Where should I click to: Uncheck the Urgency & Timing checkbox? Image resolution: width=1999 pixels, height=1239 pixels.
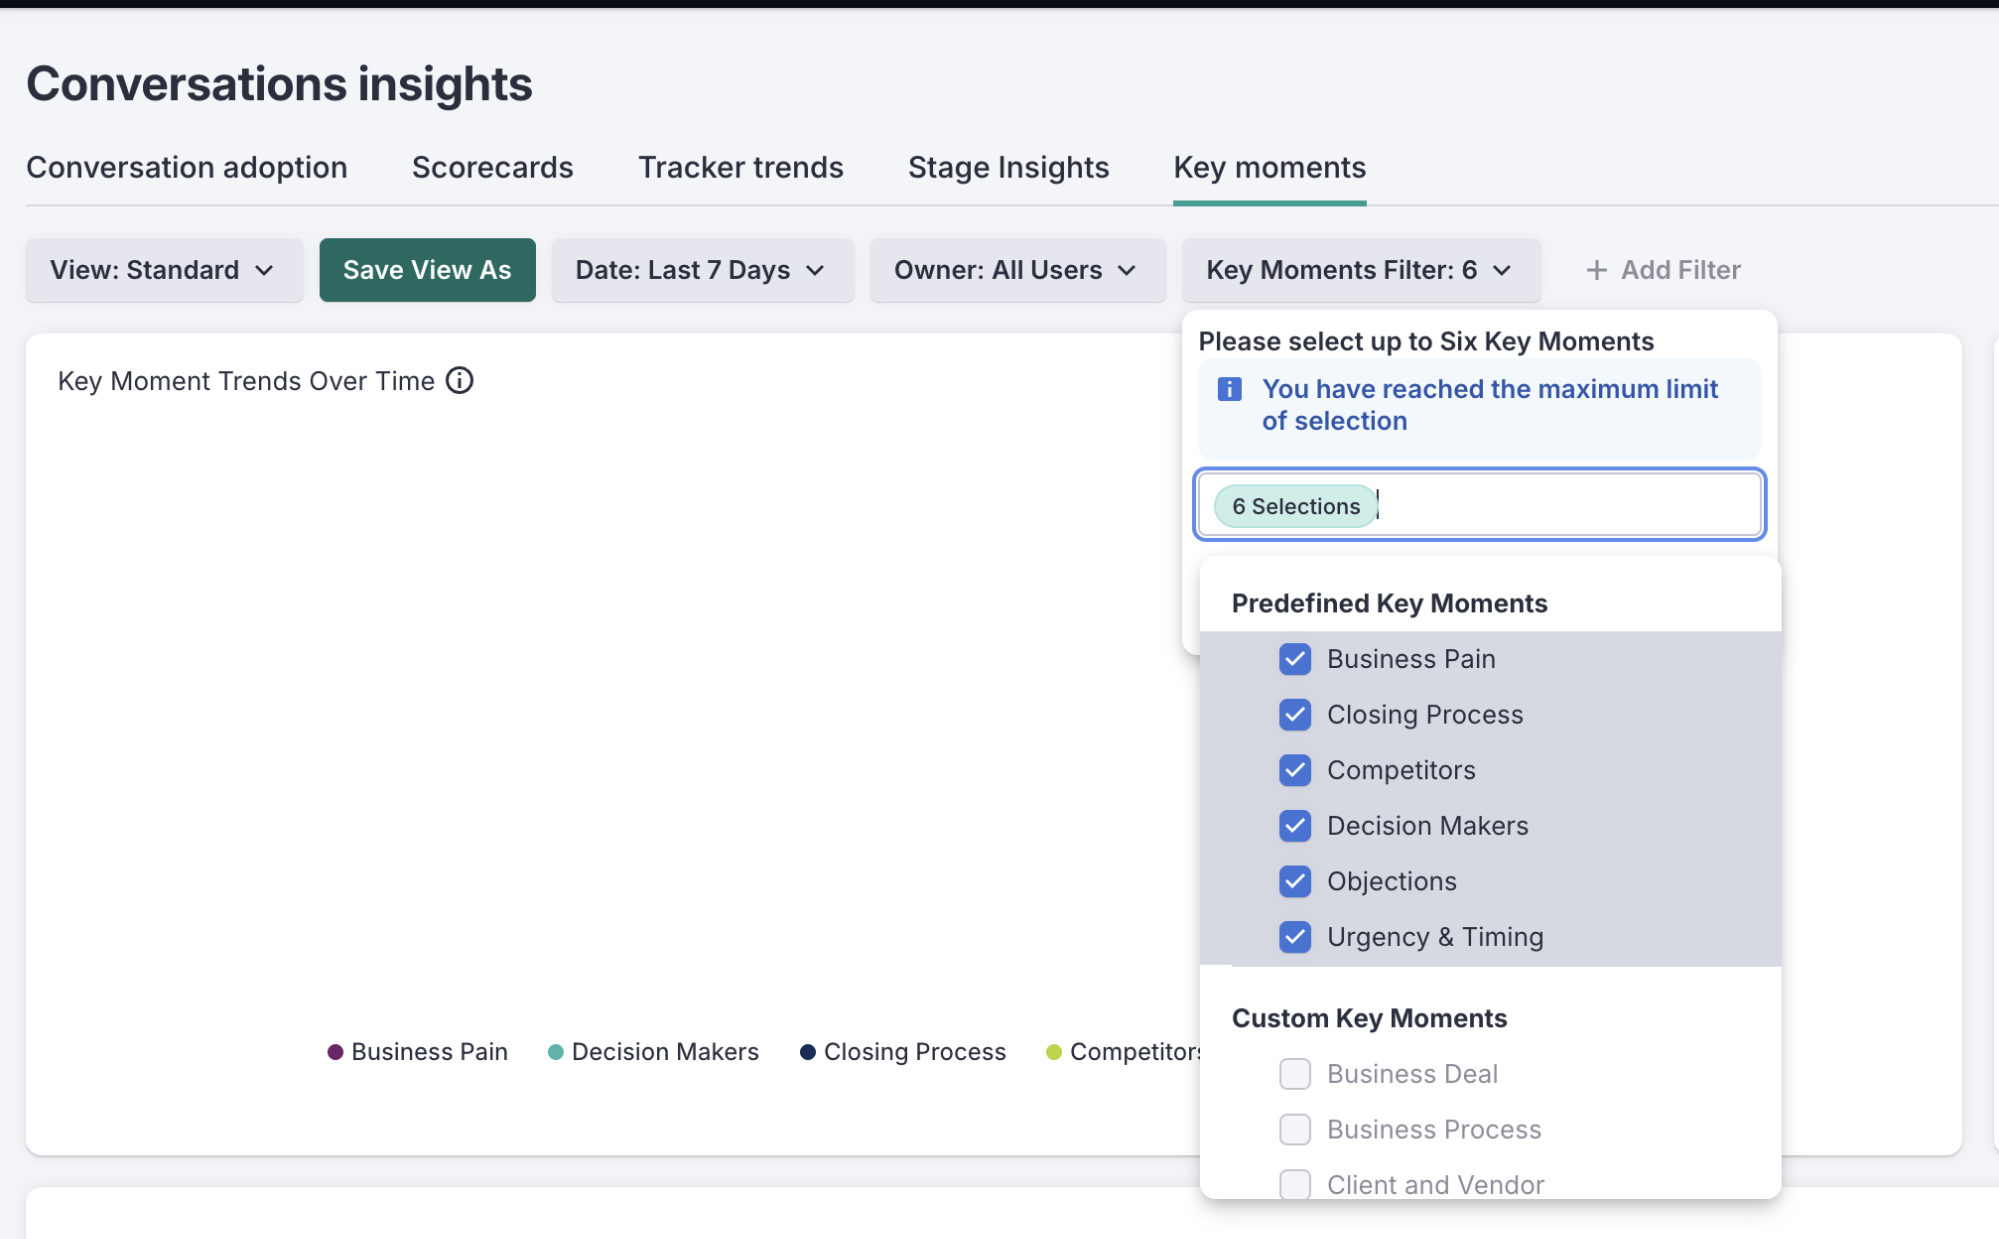(x=1295, y=937)
